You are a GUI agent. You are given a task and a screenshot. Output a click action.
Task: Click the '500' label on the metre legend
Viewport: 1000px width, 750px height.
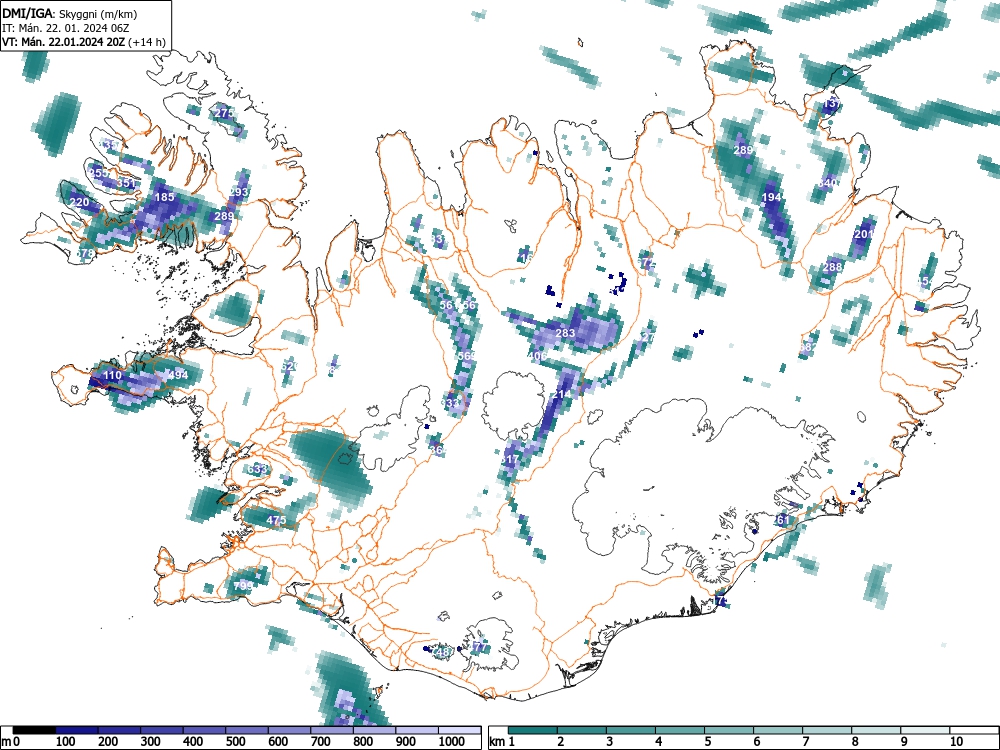(x=235, y=742)
